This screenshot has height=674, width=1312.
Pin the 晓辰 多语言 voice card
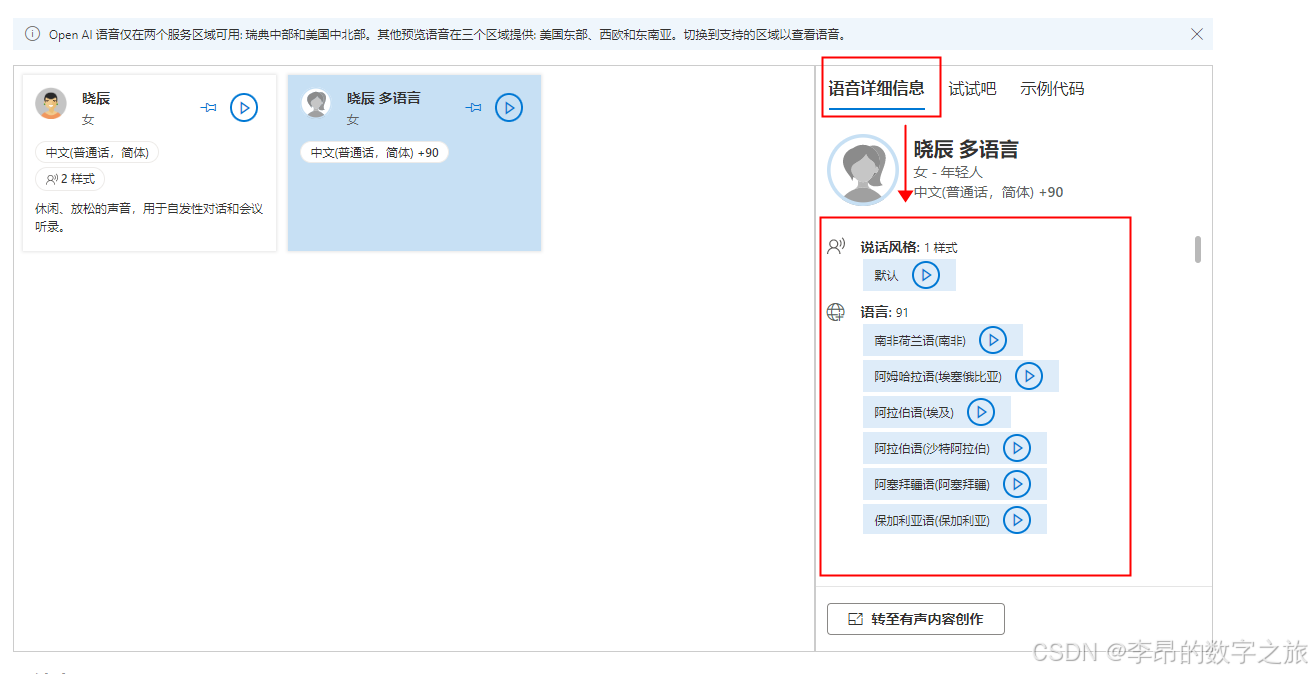474,107
